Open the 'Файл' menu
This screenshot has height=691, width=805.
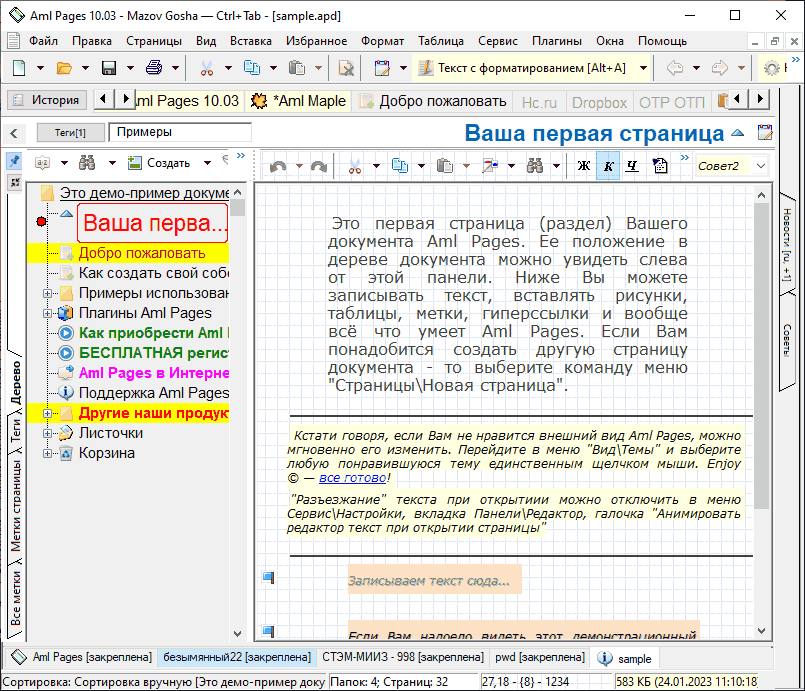point(43,41)
